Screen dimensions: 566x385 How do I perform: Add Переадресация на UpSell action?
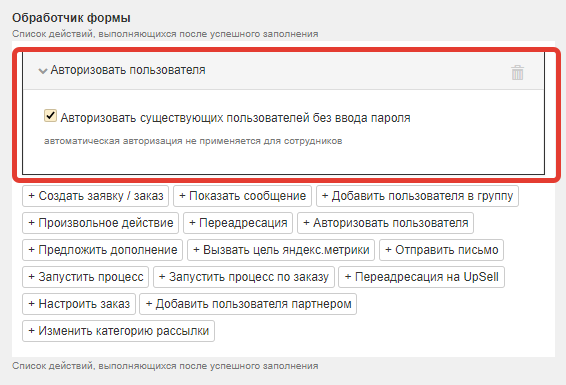point(421,277)
